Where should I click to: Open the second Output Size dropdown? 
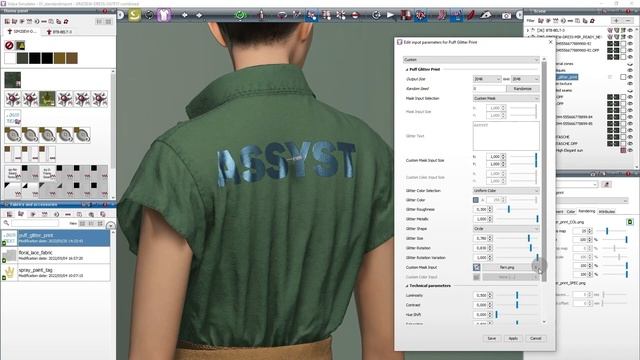(x=525, y=79)
